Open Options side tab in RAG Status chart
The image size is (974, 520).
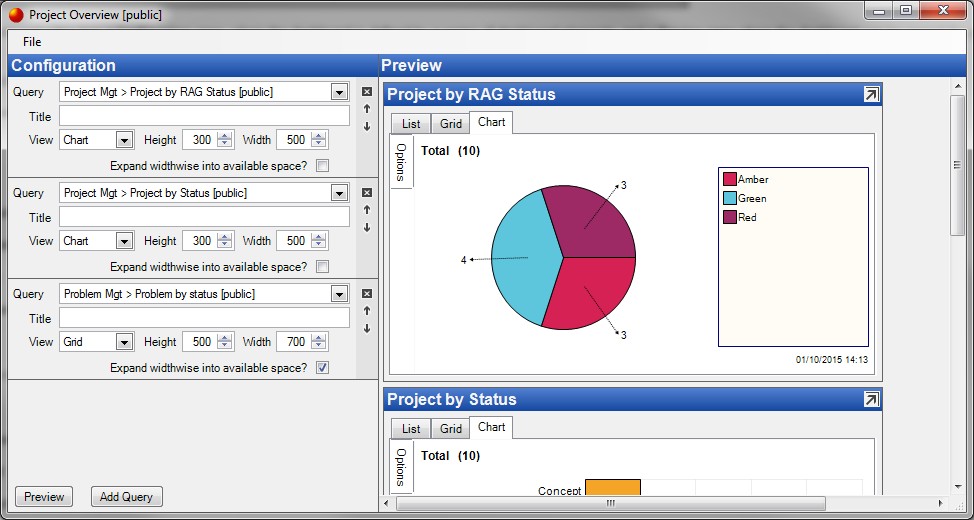pyautogui.click(x=401, y=162)
